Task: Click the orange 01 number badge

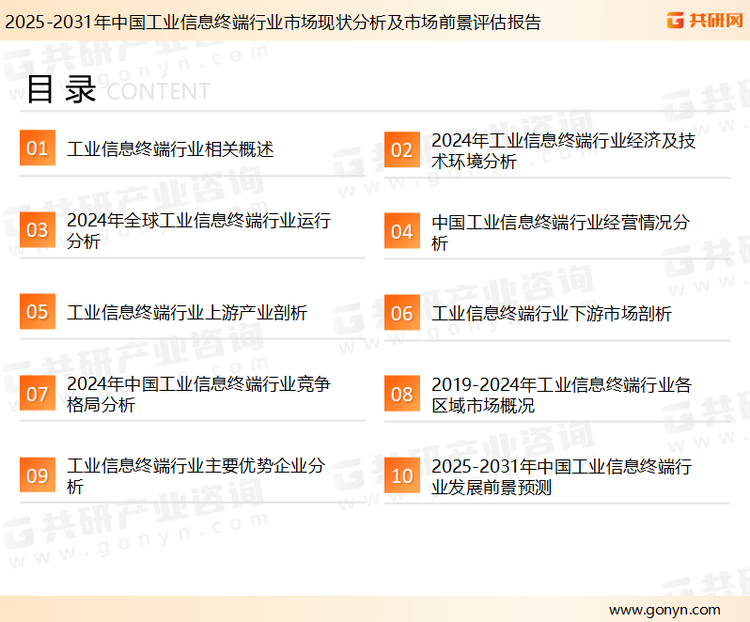Action: point(37,148)
